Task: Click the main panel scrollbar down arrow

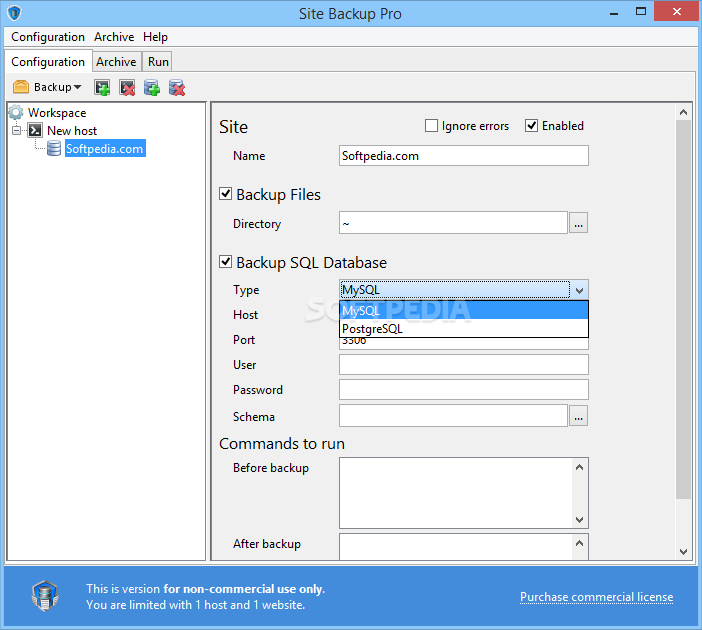Action: tap(683, 552)
